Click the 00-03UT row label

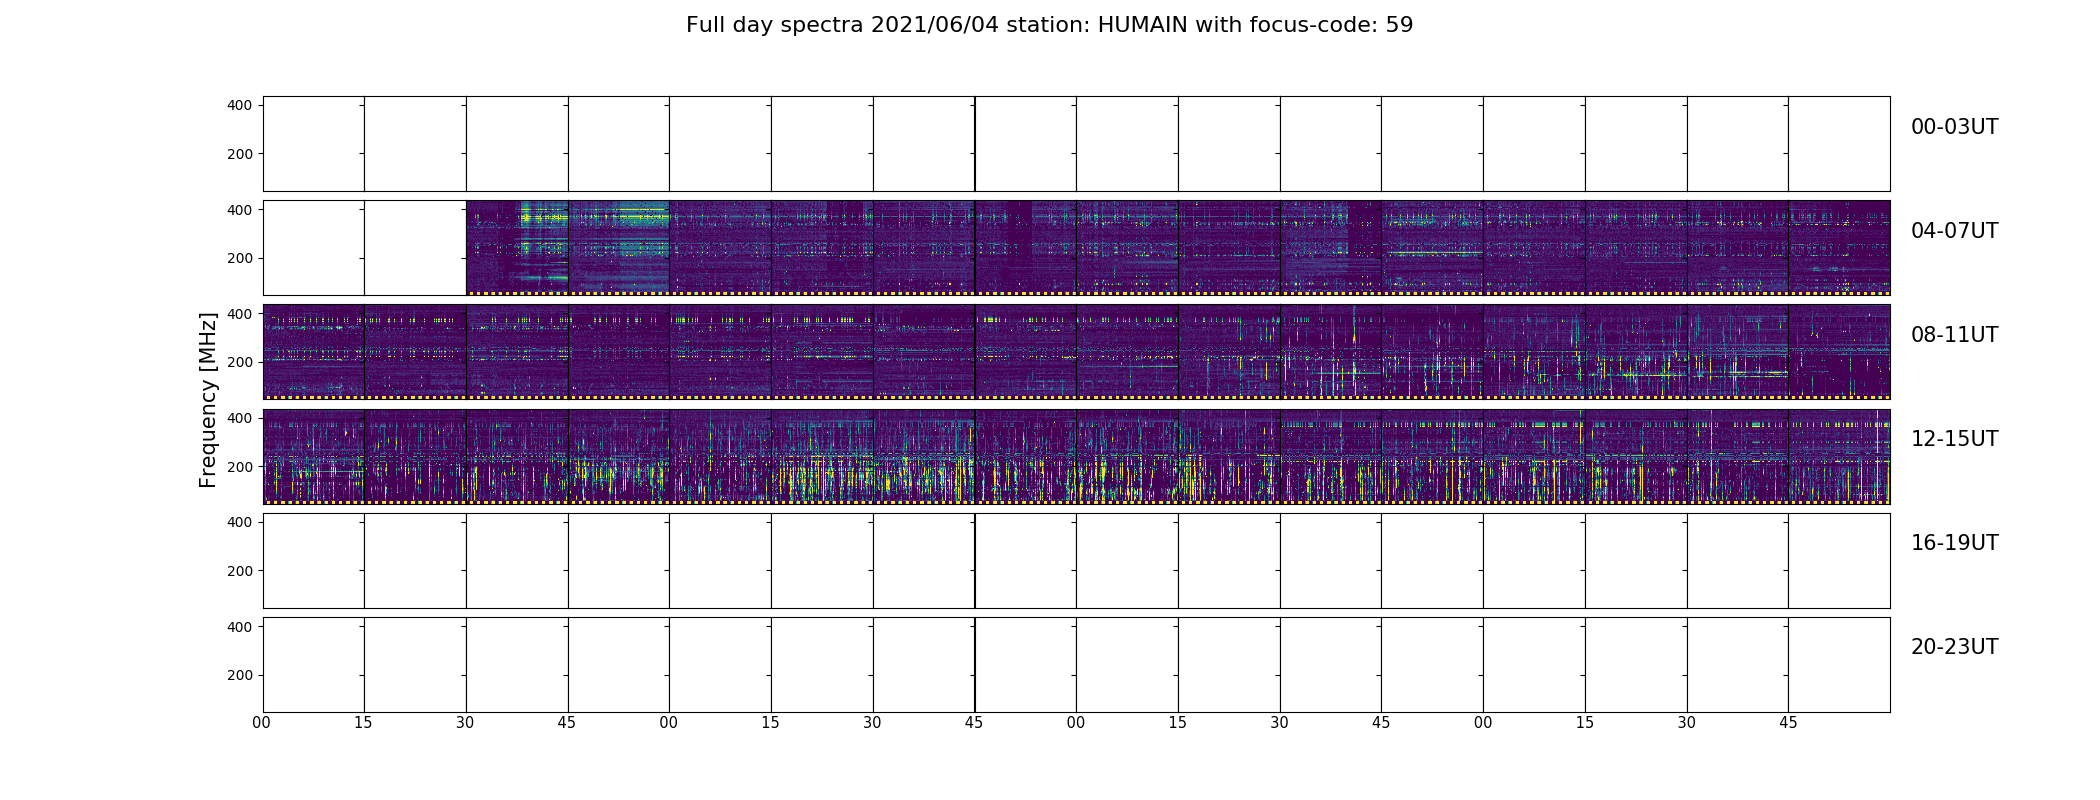point(1954,127)
